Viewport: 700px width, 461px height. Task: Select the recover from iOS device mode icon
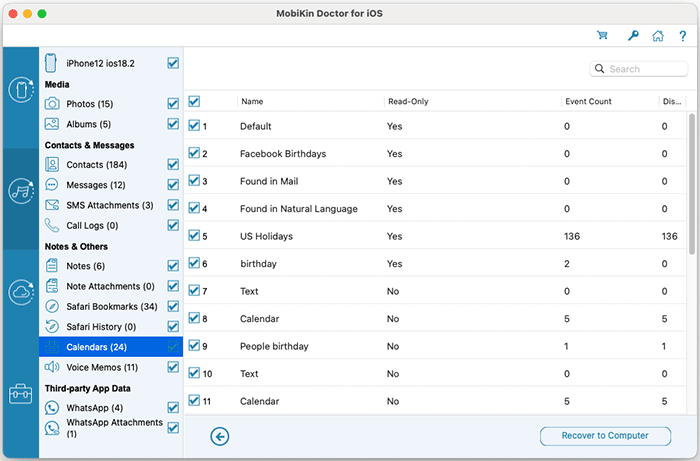(x=21, y=90)
